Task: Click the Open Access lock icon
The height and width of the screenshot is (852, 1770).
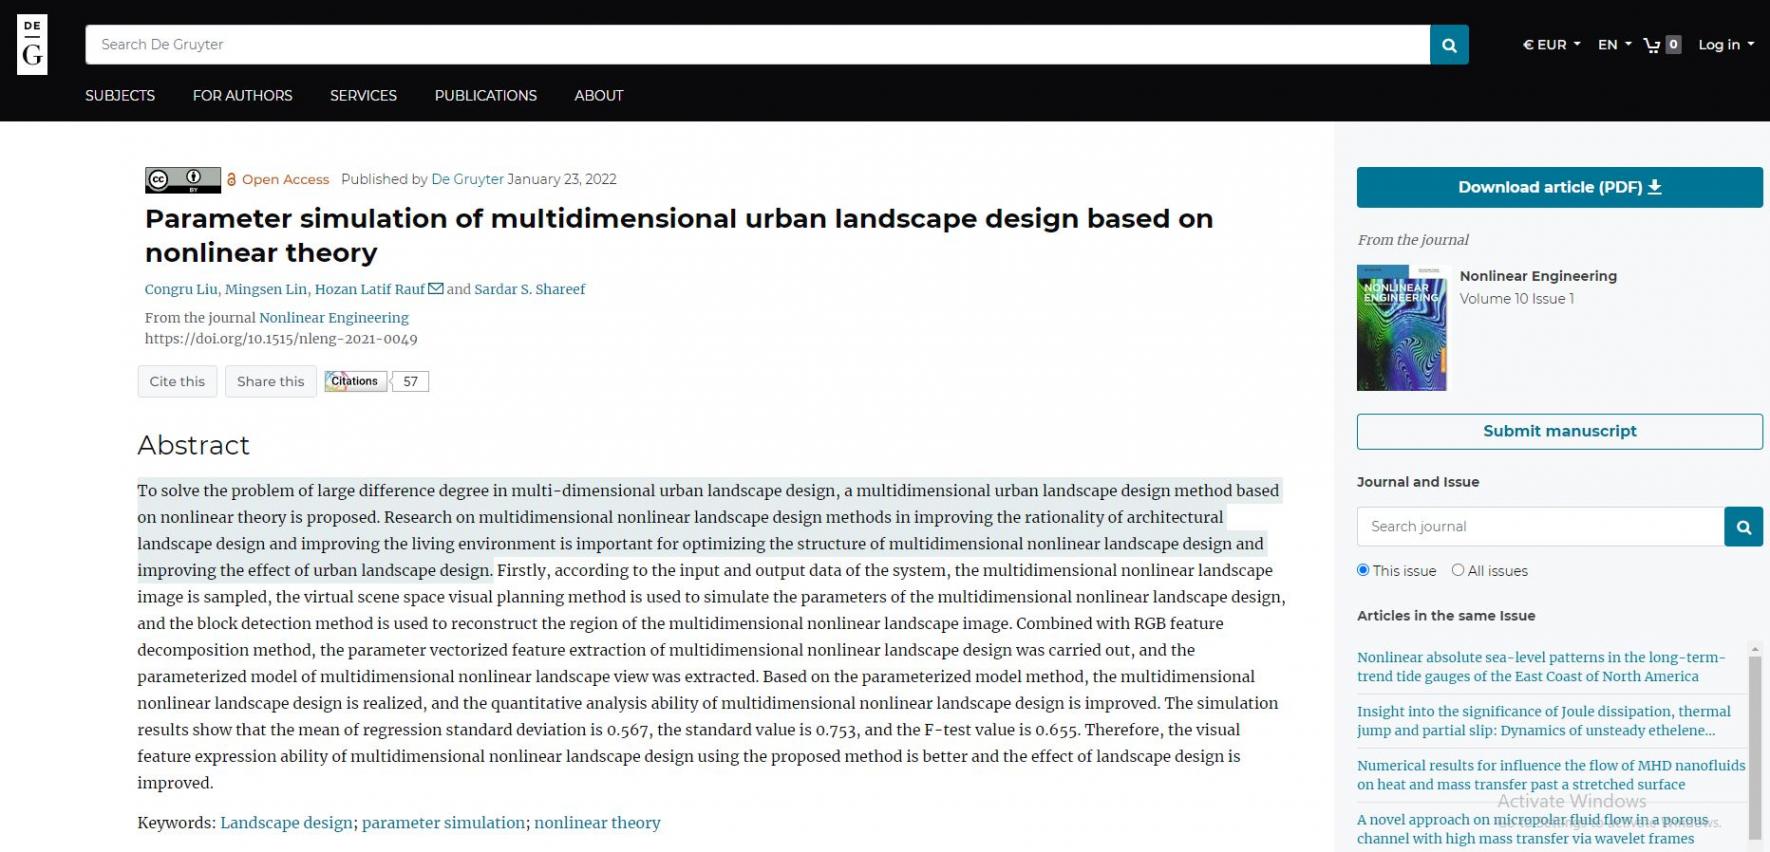Action: click(232, 180)
